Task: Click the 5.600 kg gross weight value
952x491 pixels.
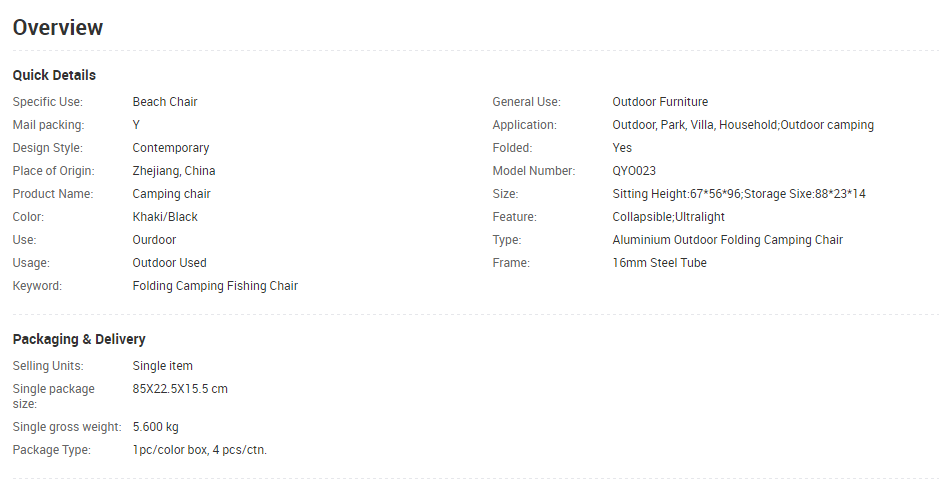Action: (x=156, y=427)
